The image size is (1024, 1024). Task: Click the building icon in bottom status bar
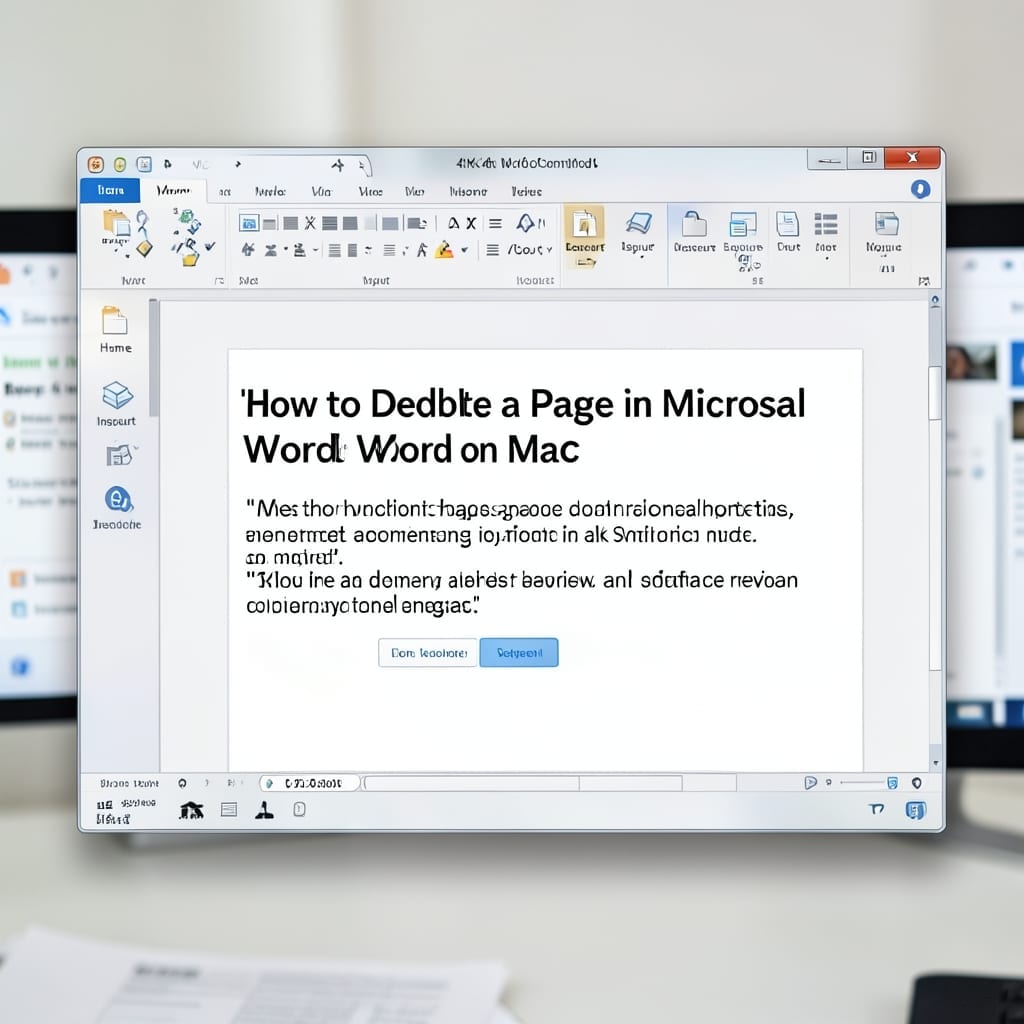pyautogui.click(x=191, y=810)
